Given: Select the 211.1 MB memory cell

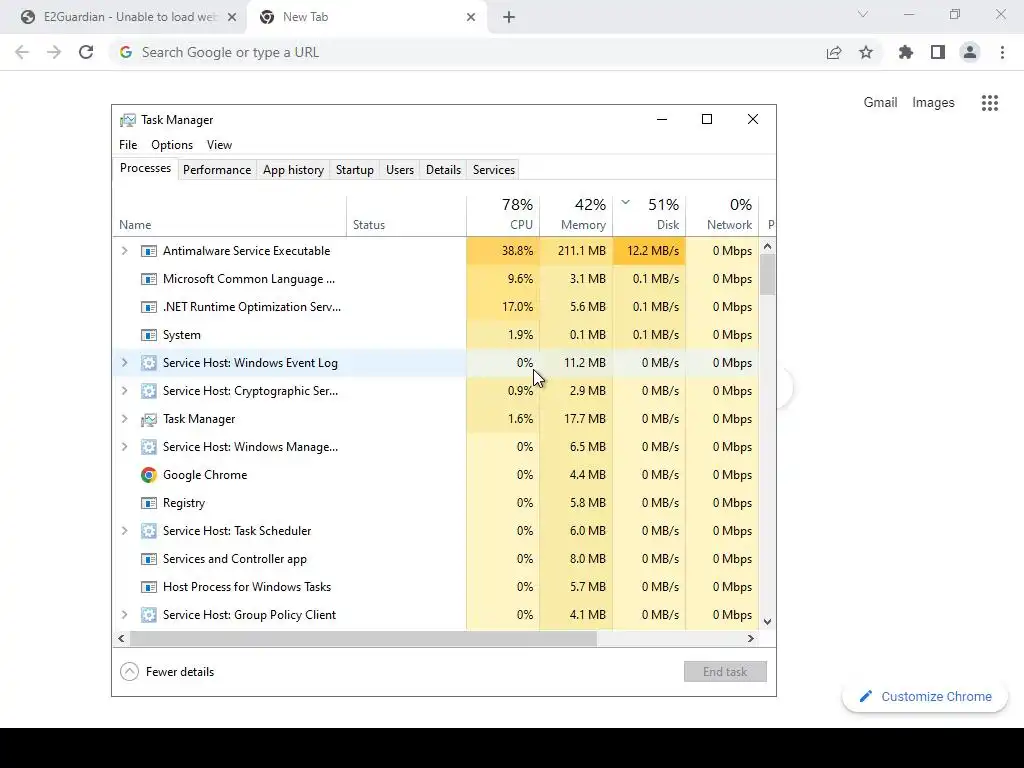Looking at the screenshot, I should coord(577,251).
